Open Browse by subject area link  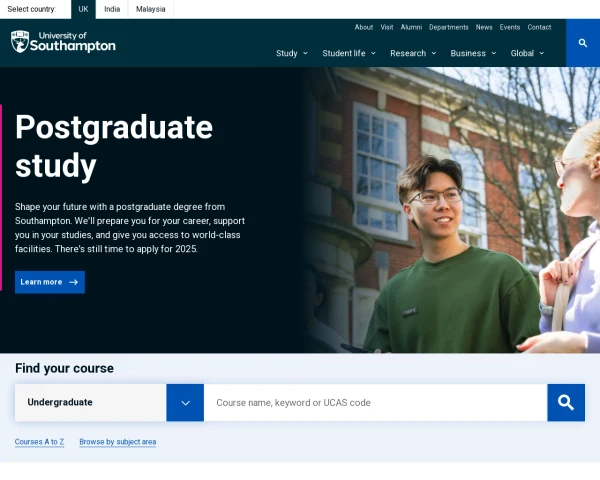118,441
